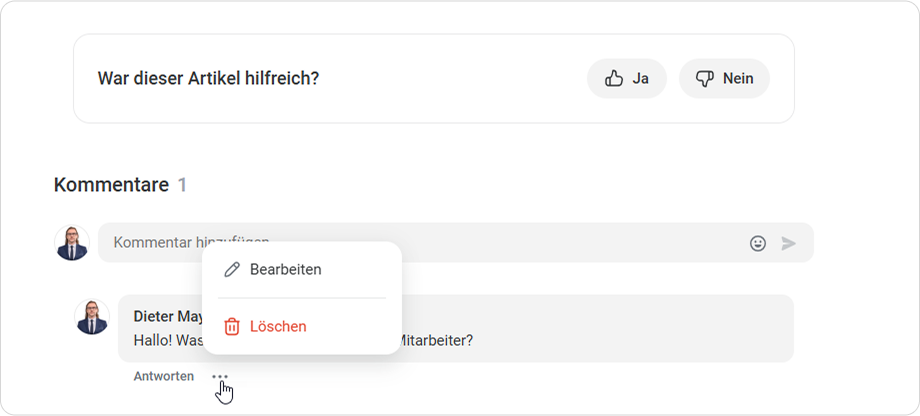The width and height of the screenshot is (920, 416).
Task: Click the comment count number 1
Action: click(x=182, y=185)
